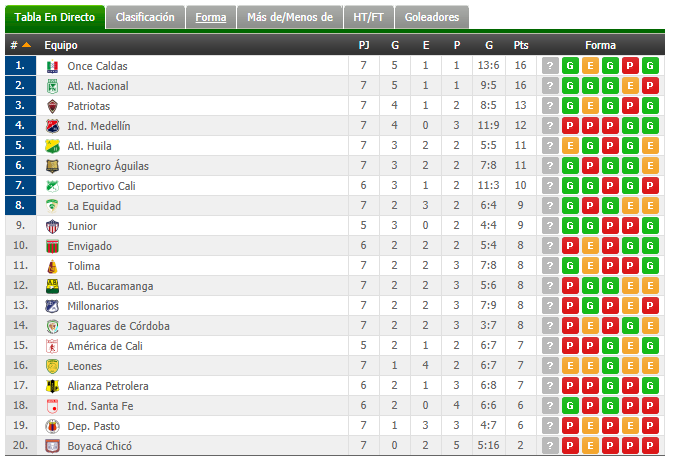Open the Deportivo Cali team link
The image size is (677, 464).
click(x=101, y=186)
